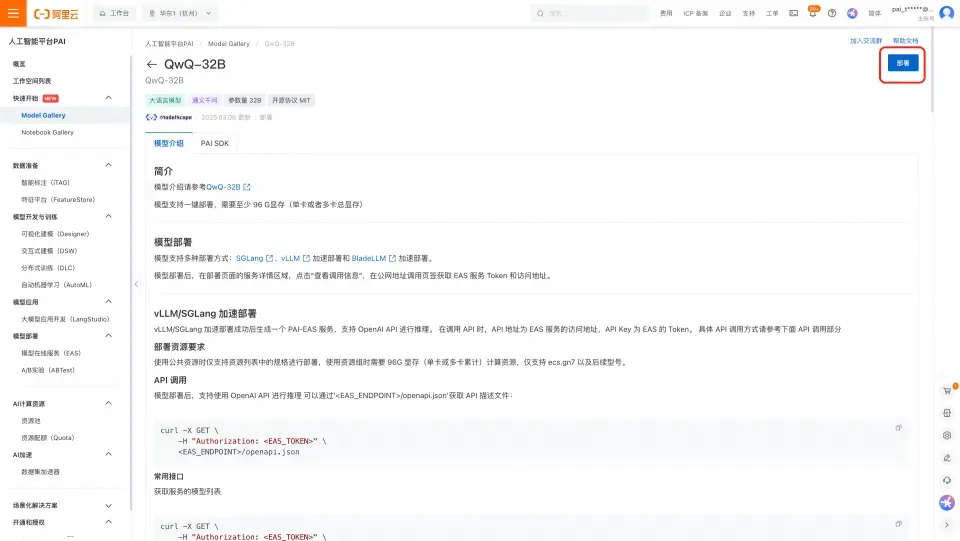The height and width of the screenshot is (541, 960).
Task: Click 人工智能平台PAI breadcrumb
Action: pos(169,44)
